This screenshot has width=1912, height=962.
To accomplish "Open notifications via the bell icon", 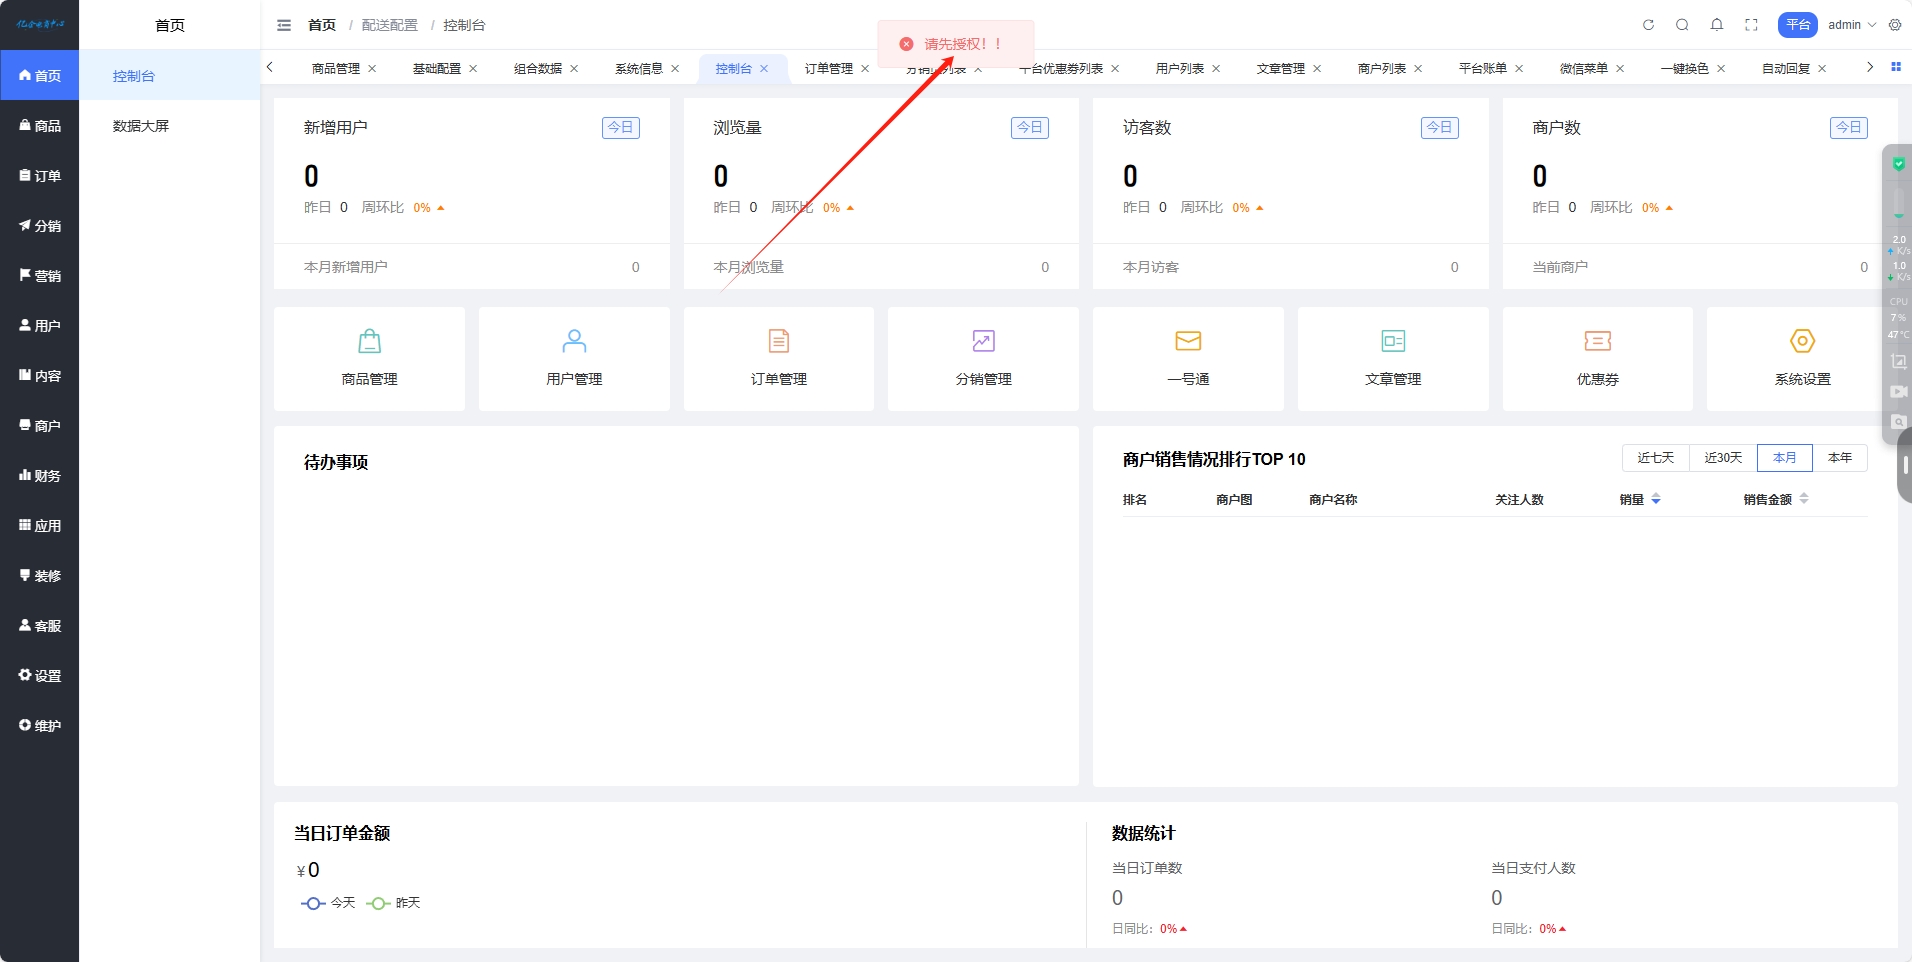I will tap(1717, 25).
